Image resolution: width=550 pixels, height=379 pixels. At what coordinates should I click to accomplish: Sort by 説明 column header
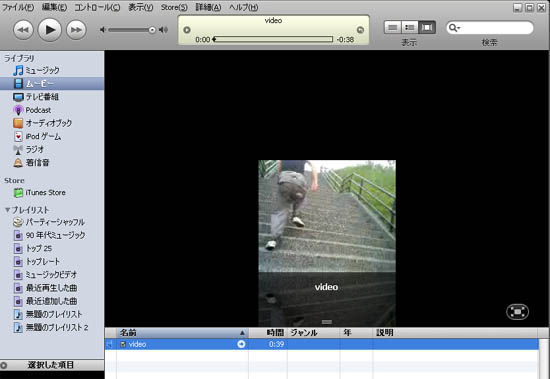pos(455,332)
